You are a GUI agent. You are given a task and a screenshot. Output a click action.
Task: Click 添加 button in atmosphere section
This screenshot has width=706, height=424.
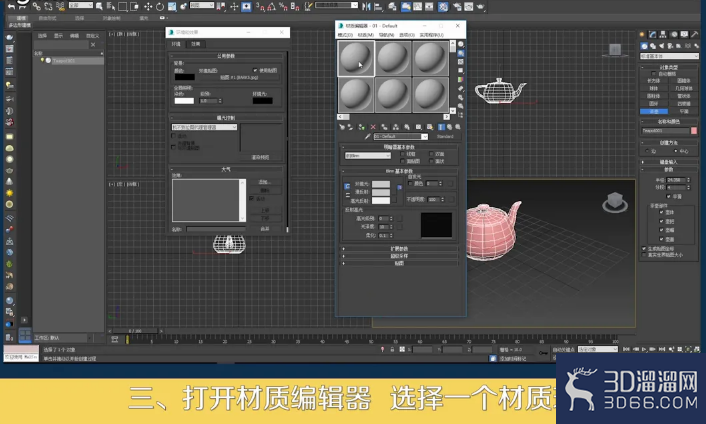(264, 182)
